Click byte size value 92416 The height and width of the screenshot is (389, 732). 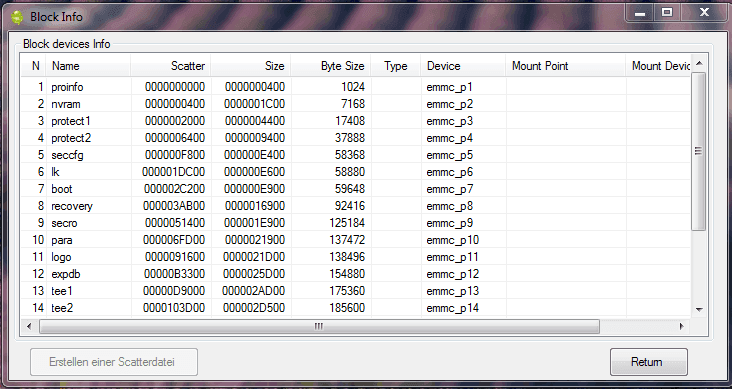pos(350,206)
